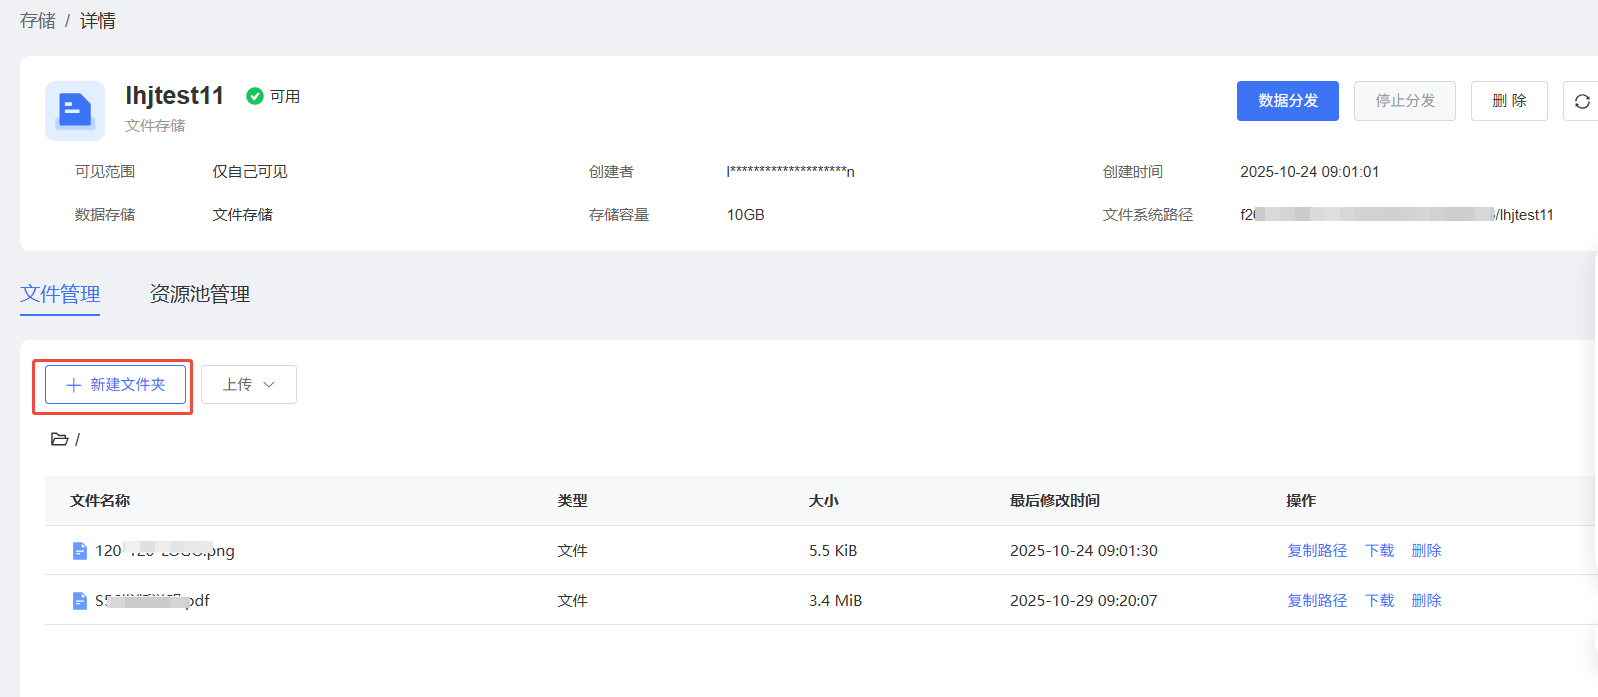Delete the png file row
The height and width of the screenshot is (697, 1598).
click(x=1426, y=551)
